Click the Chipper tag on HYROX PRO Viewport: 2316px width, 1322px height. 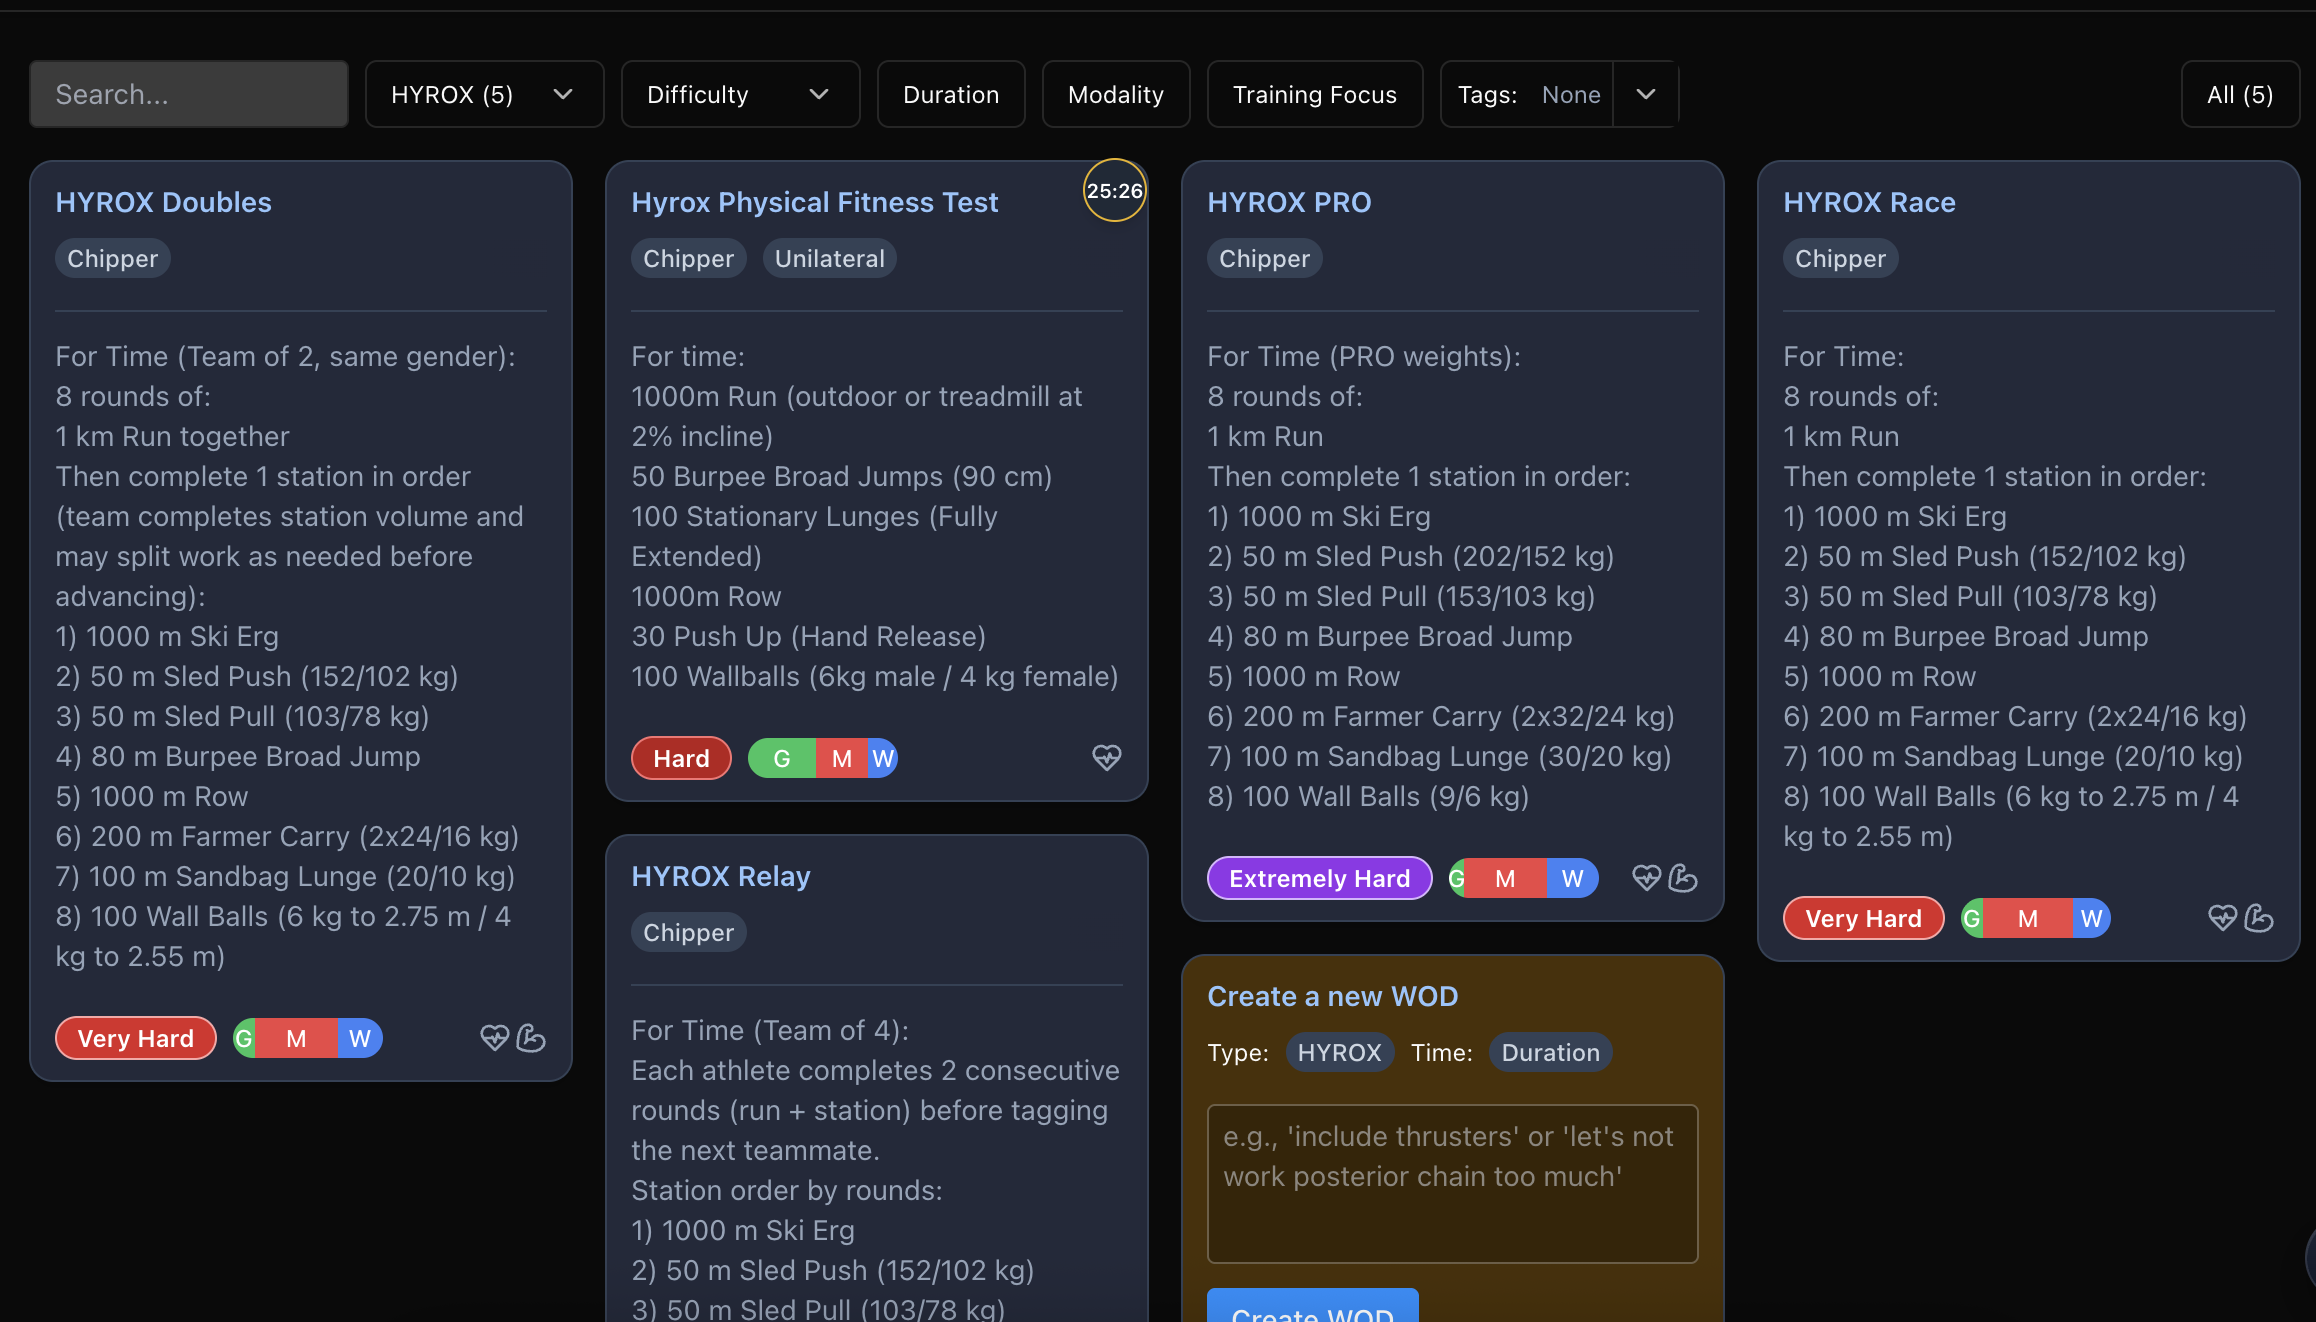pos(1264,258)
